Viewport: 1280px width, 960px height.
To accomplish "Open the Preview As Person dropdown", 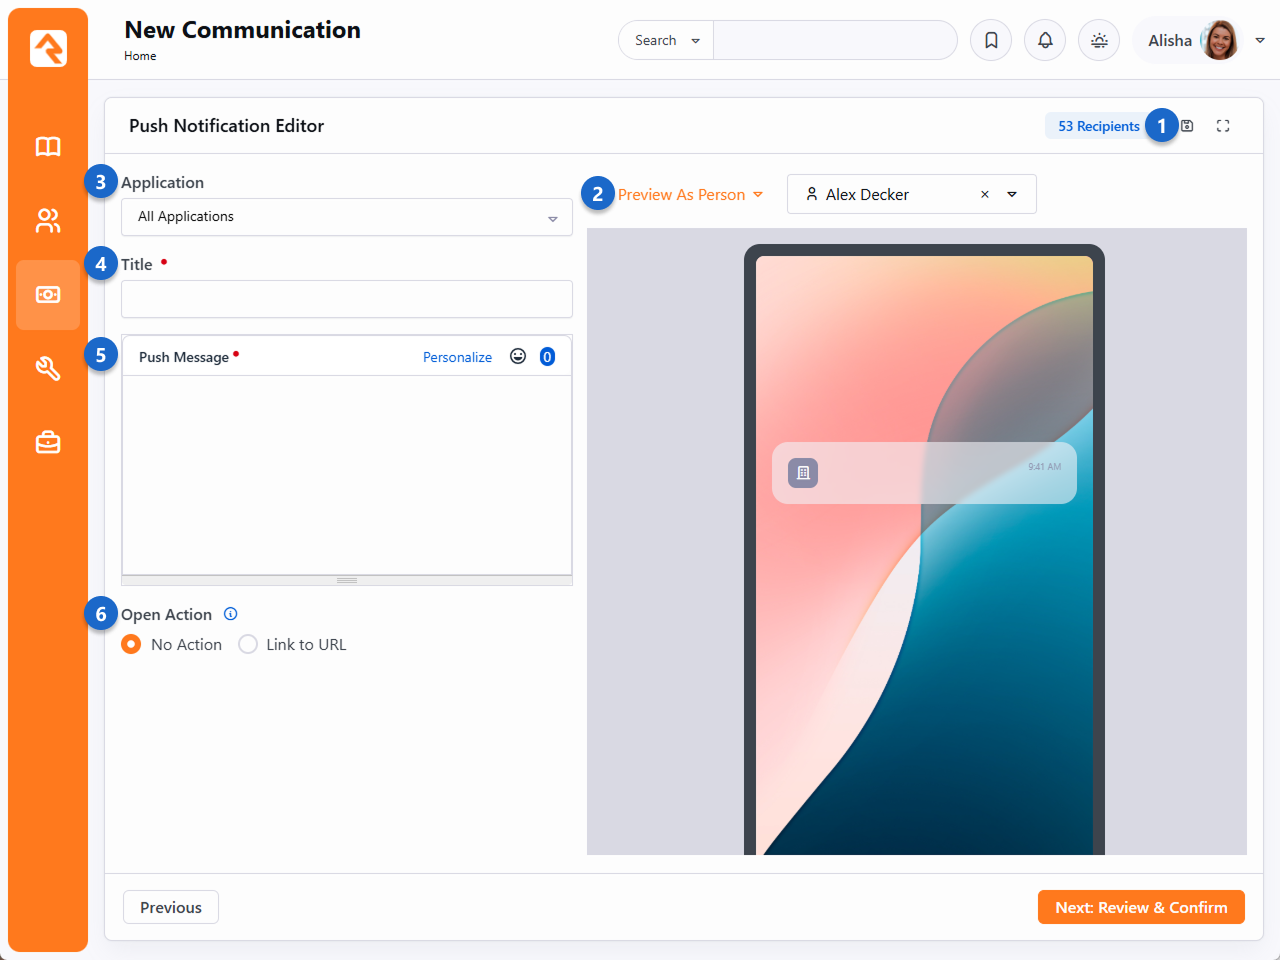I will click(x=690, y=195).
